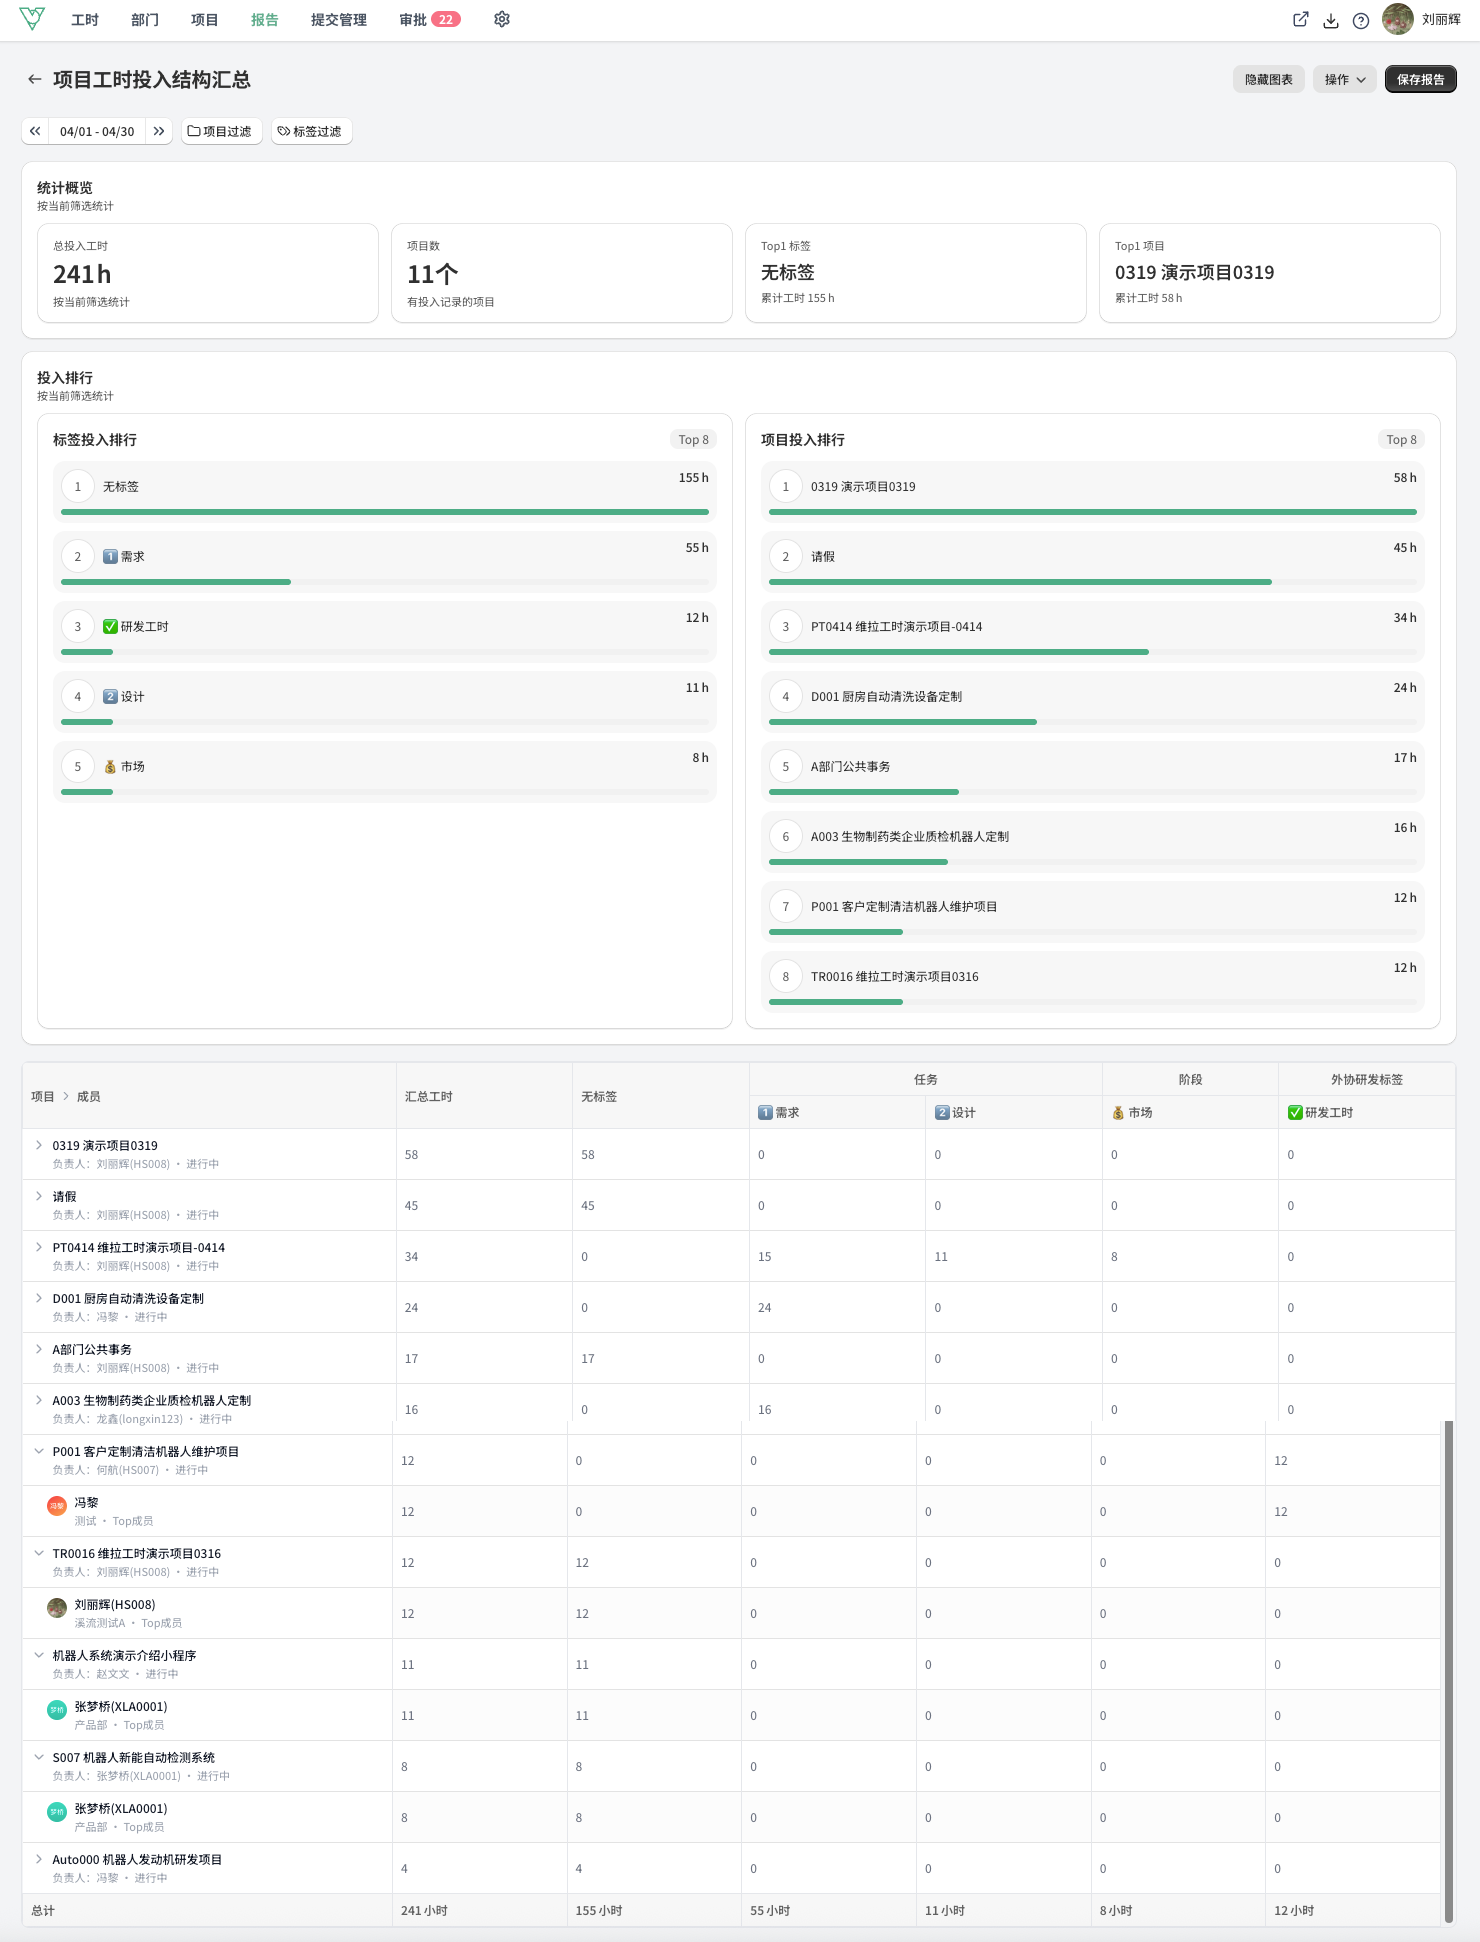Click the download icon in top bar

1331,20
